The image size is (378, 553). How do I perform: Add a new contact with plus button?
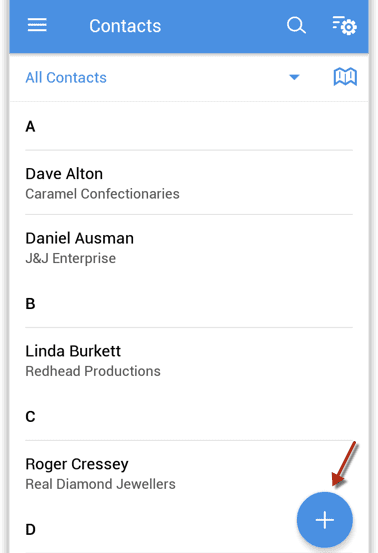click(x=324, y=520)
